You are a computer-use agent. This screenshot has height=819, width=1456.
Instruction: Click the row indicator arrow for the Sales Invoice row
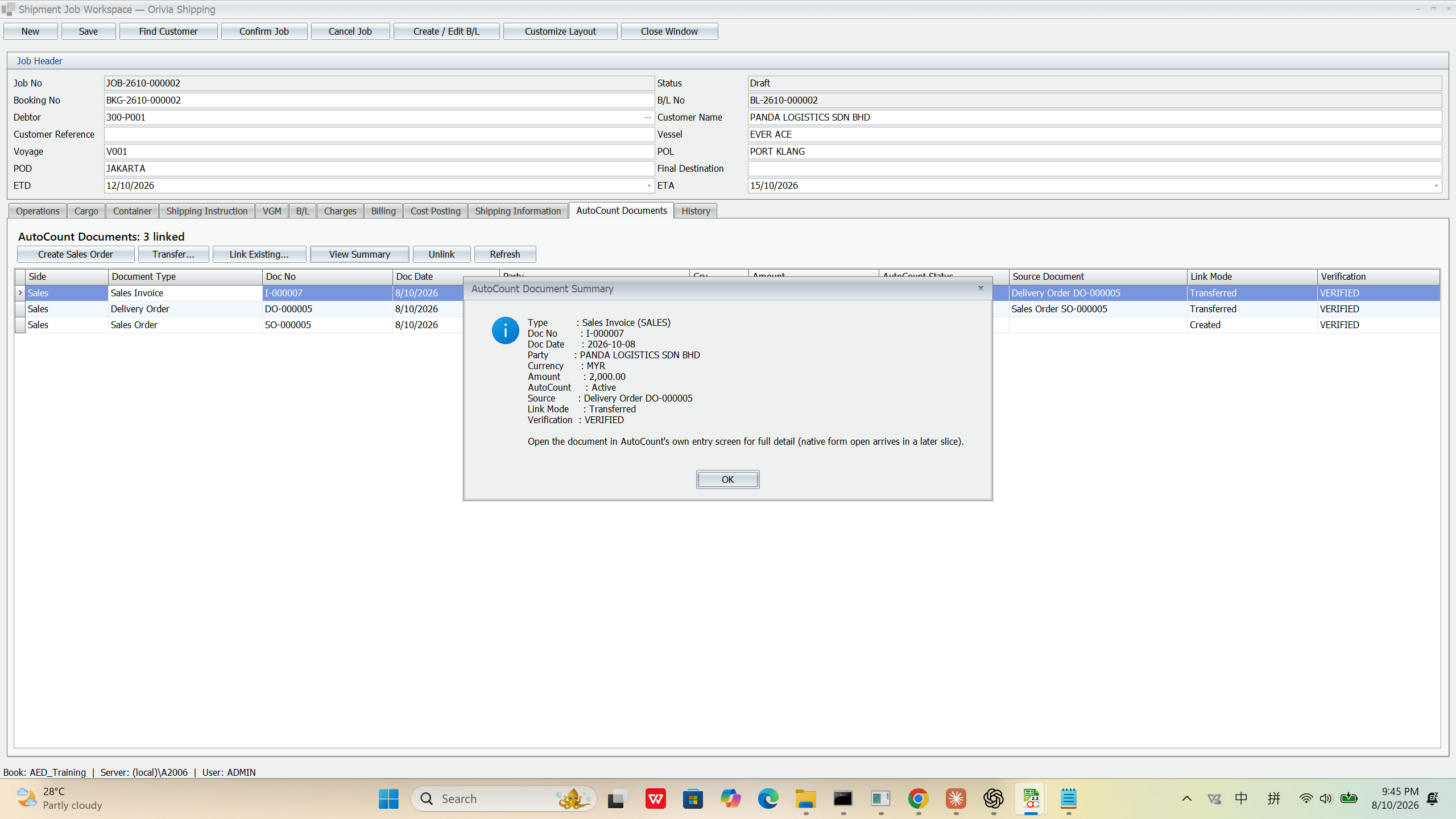click(x=20, y=293)
